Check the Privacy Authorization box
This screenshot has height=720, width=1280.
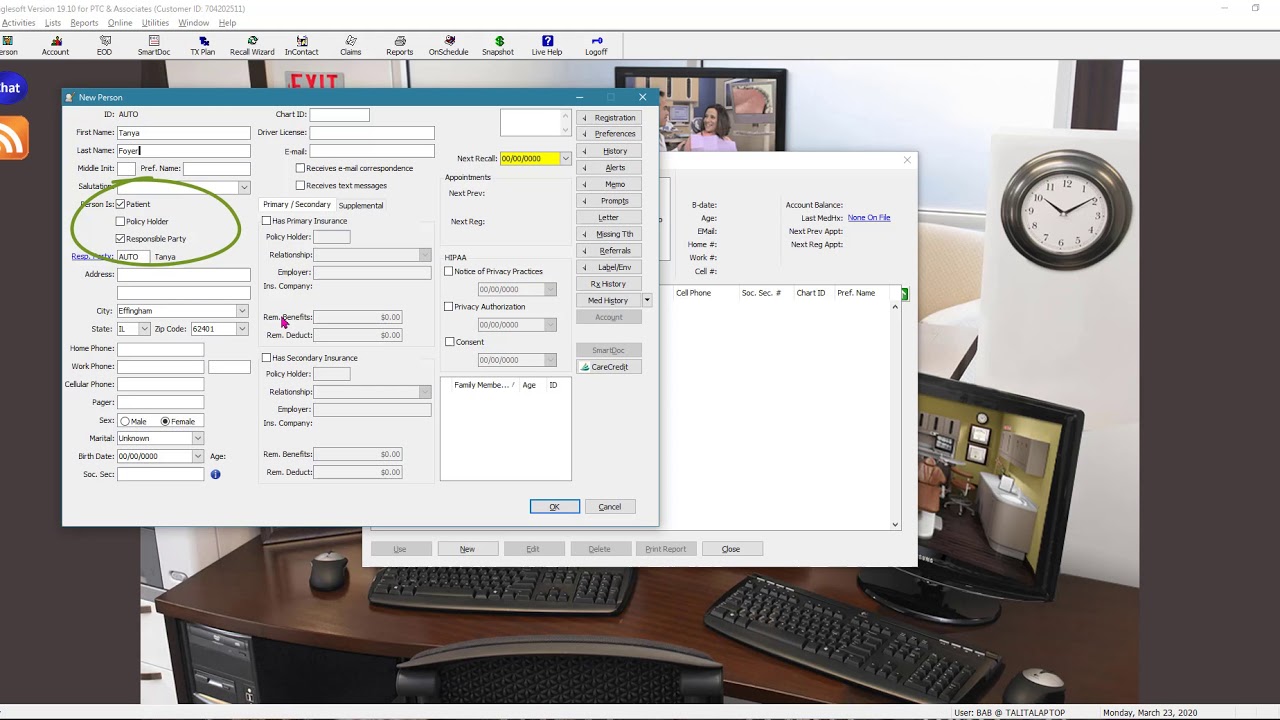(449, 307)
